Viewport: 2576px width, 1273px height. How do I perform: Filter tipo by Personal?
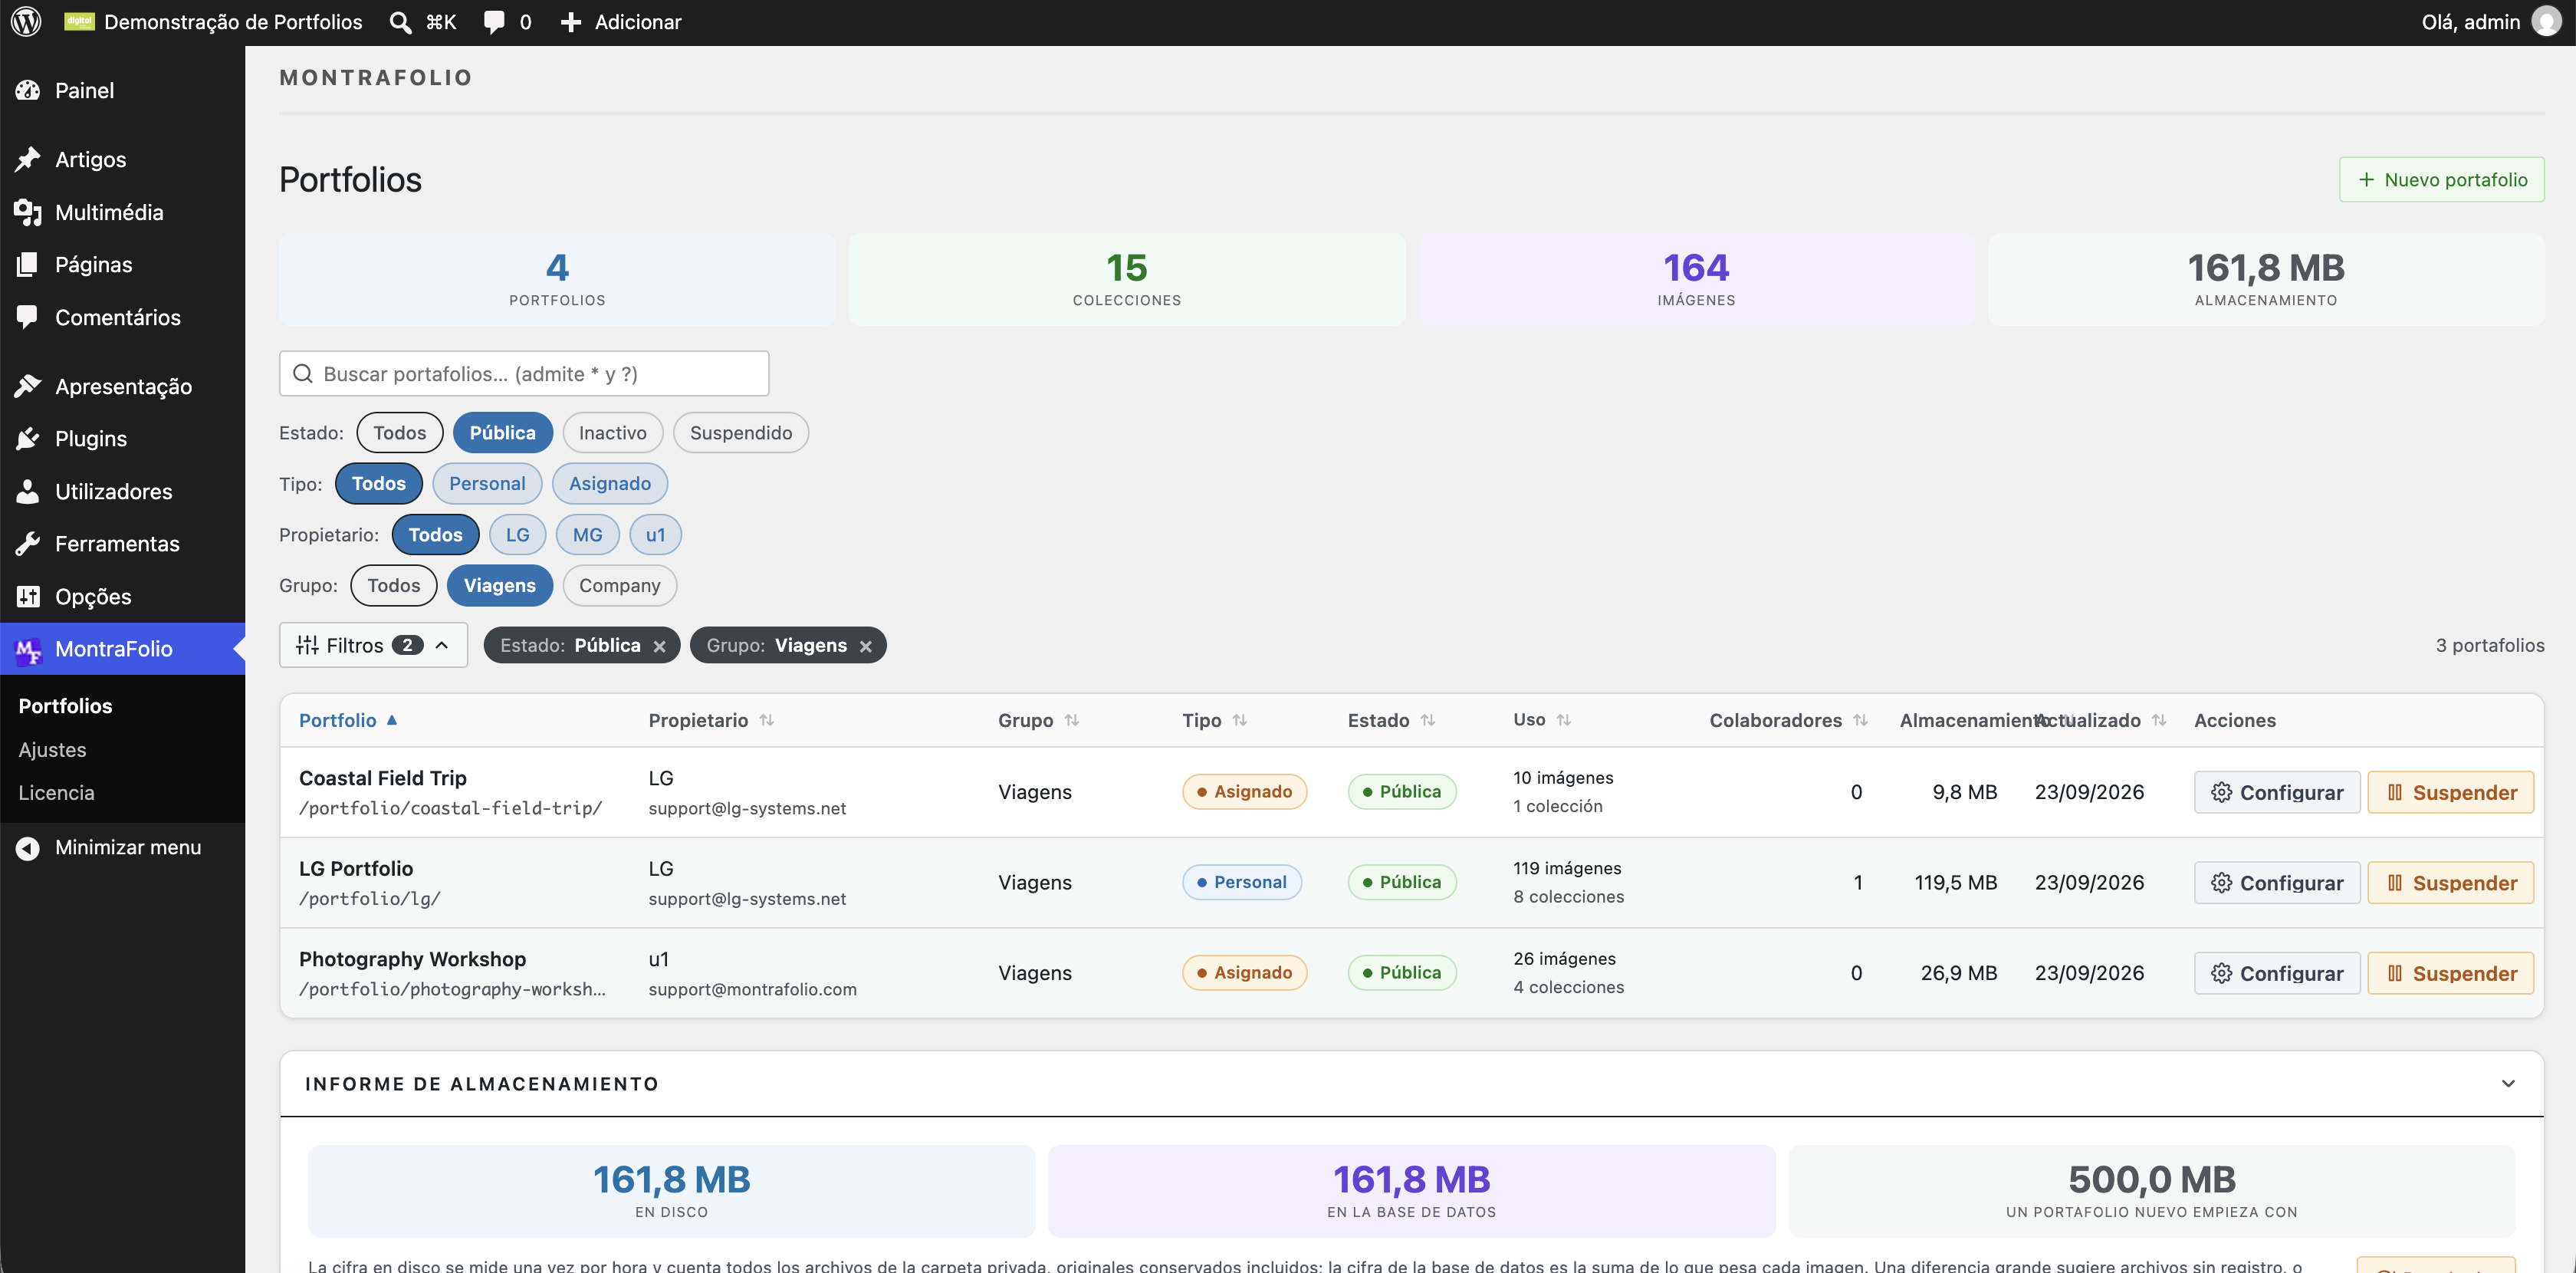487,484
